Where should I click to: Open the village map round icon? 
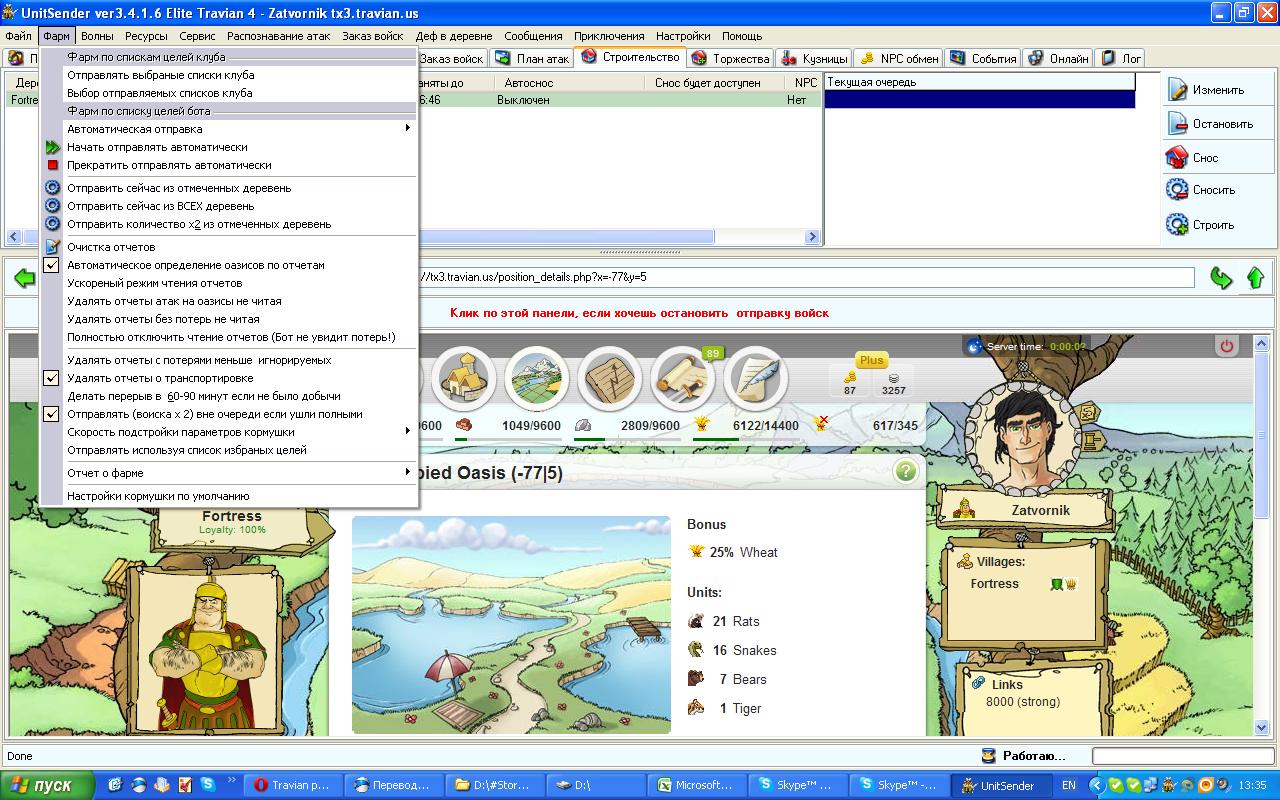pos(536,378)
